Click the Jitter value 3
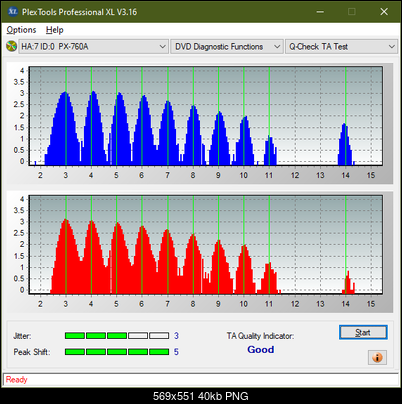Screen dimensions: 402x404 click(x=176, y=336)
